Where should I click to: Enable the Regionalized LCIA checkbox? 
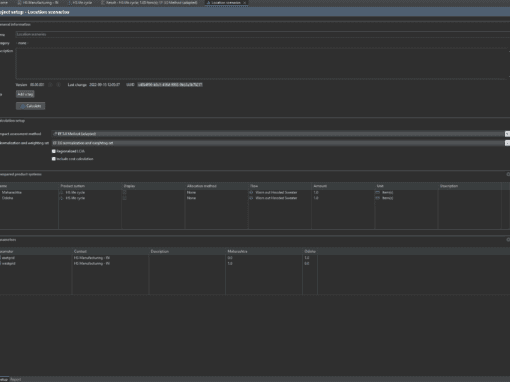point(54,151)
